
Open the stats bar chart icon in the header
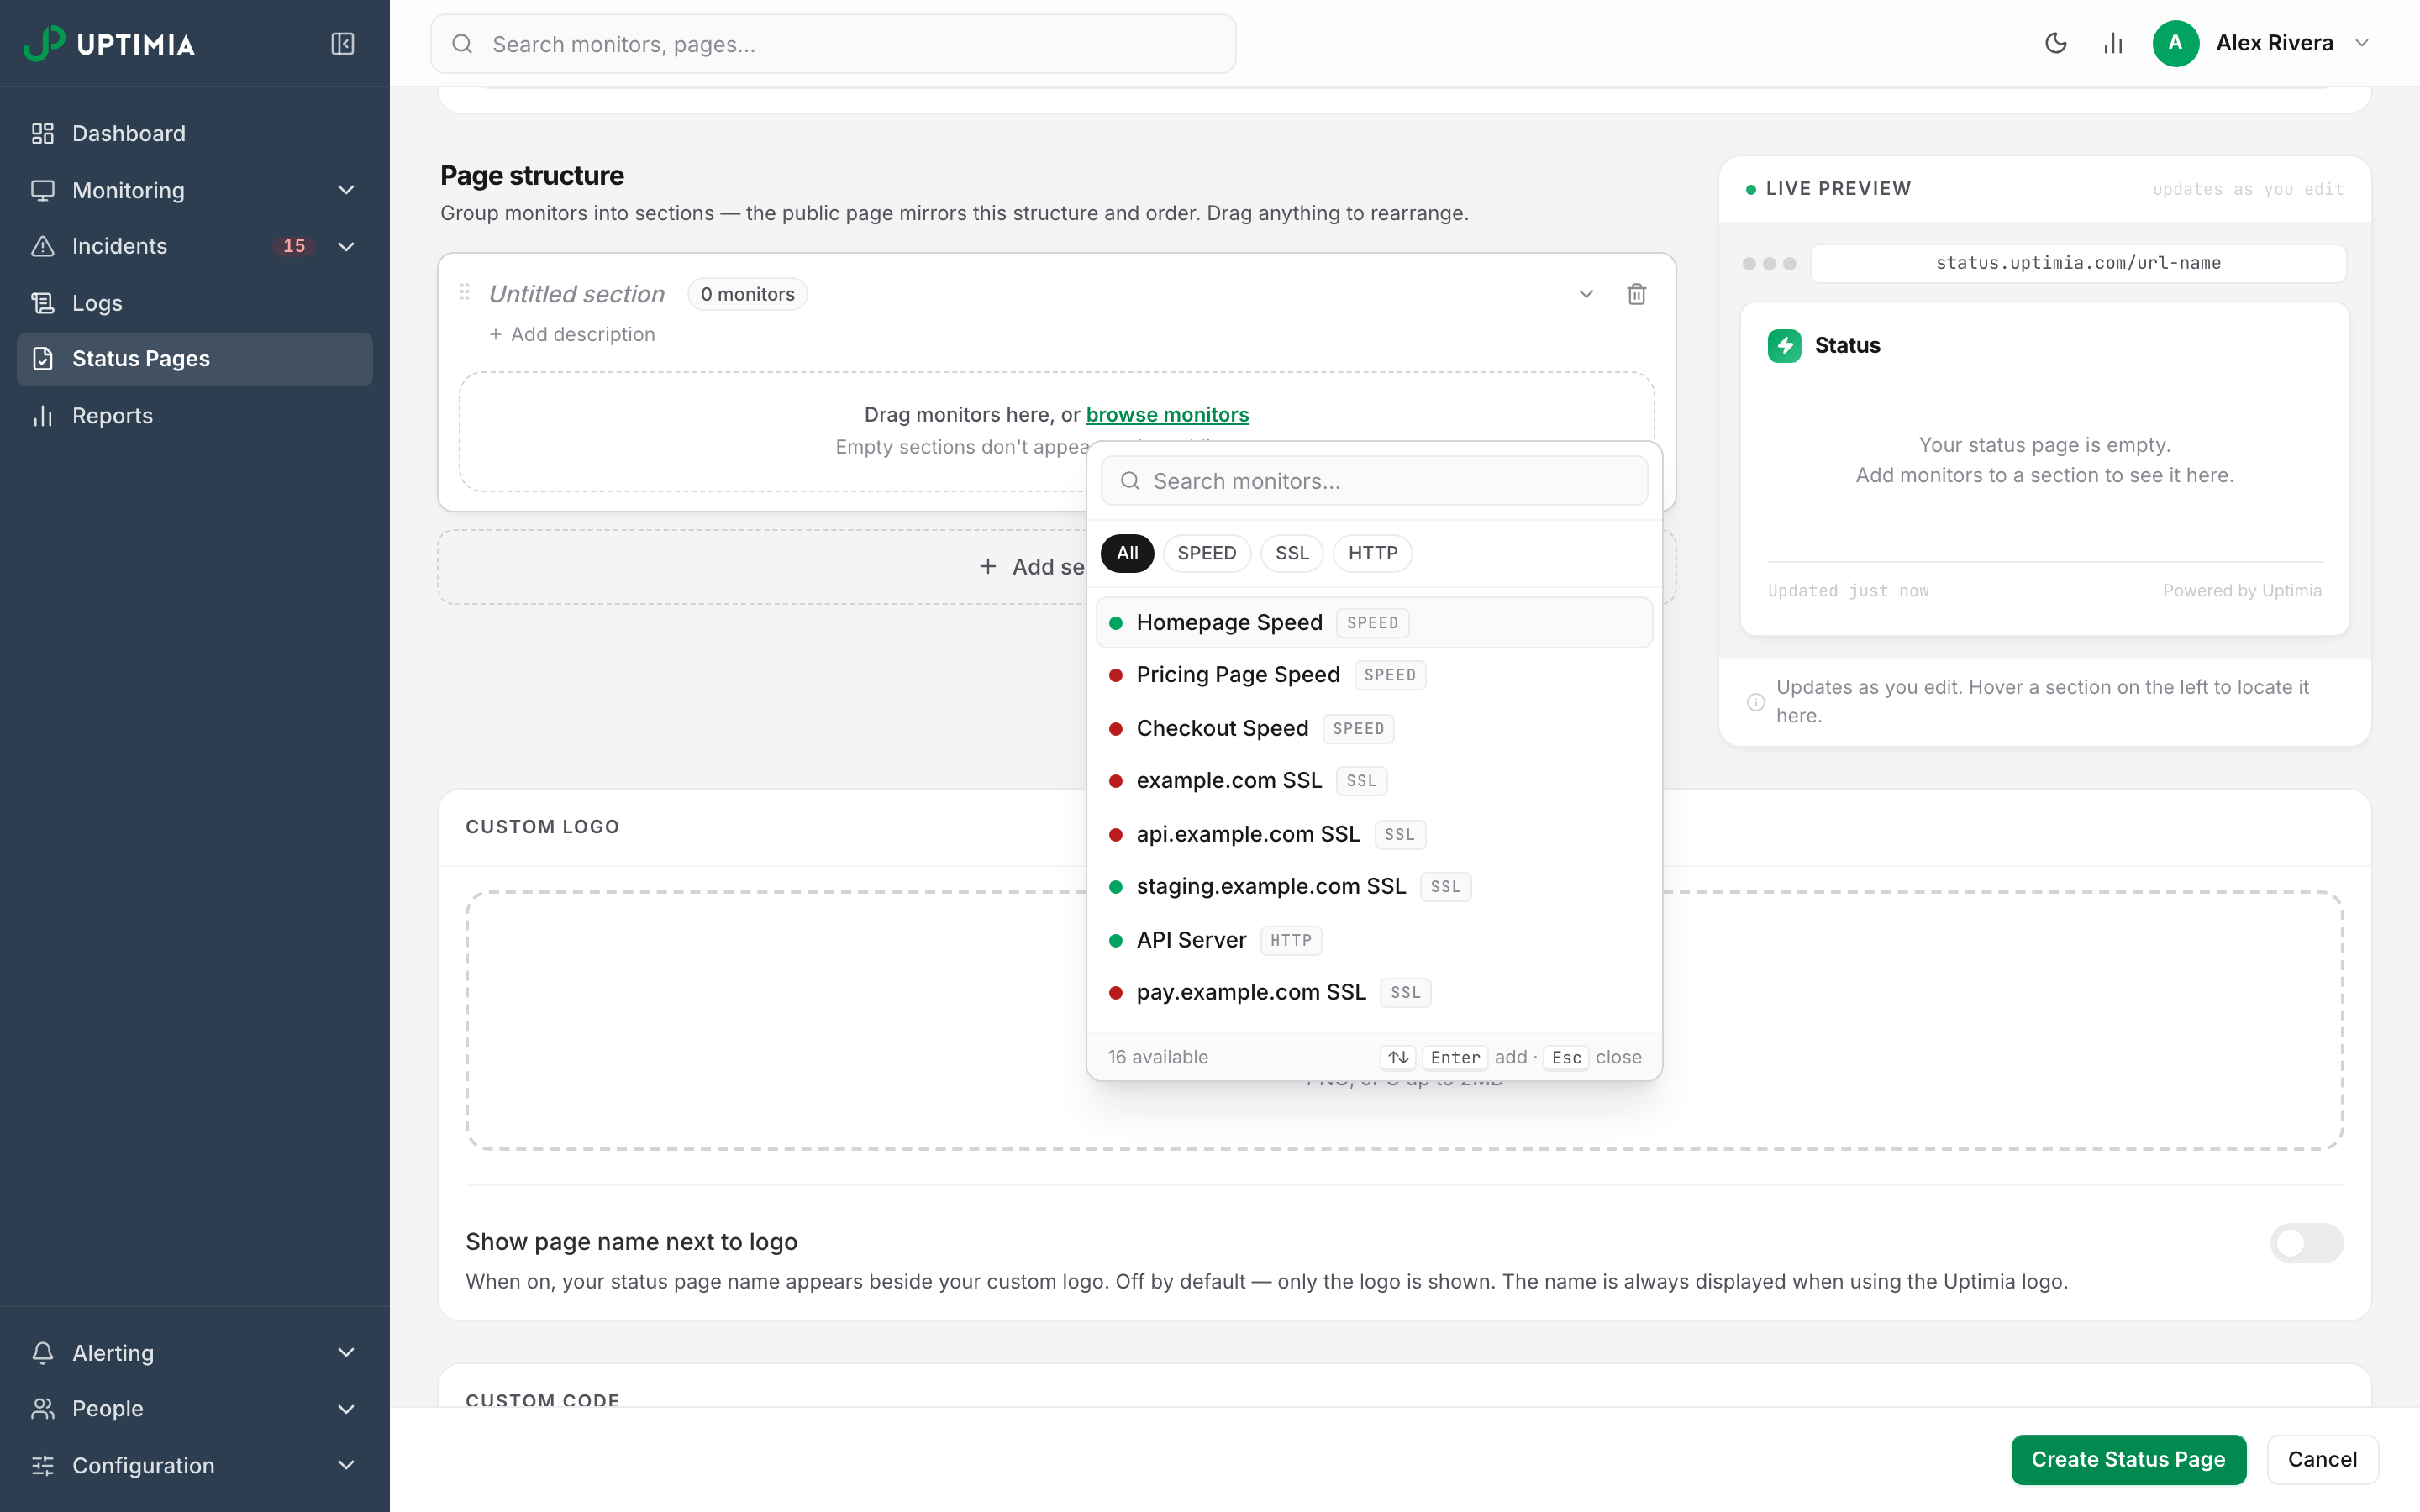(x=2112, y=43)
